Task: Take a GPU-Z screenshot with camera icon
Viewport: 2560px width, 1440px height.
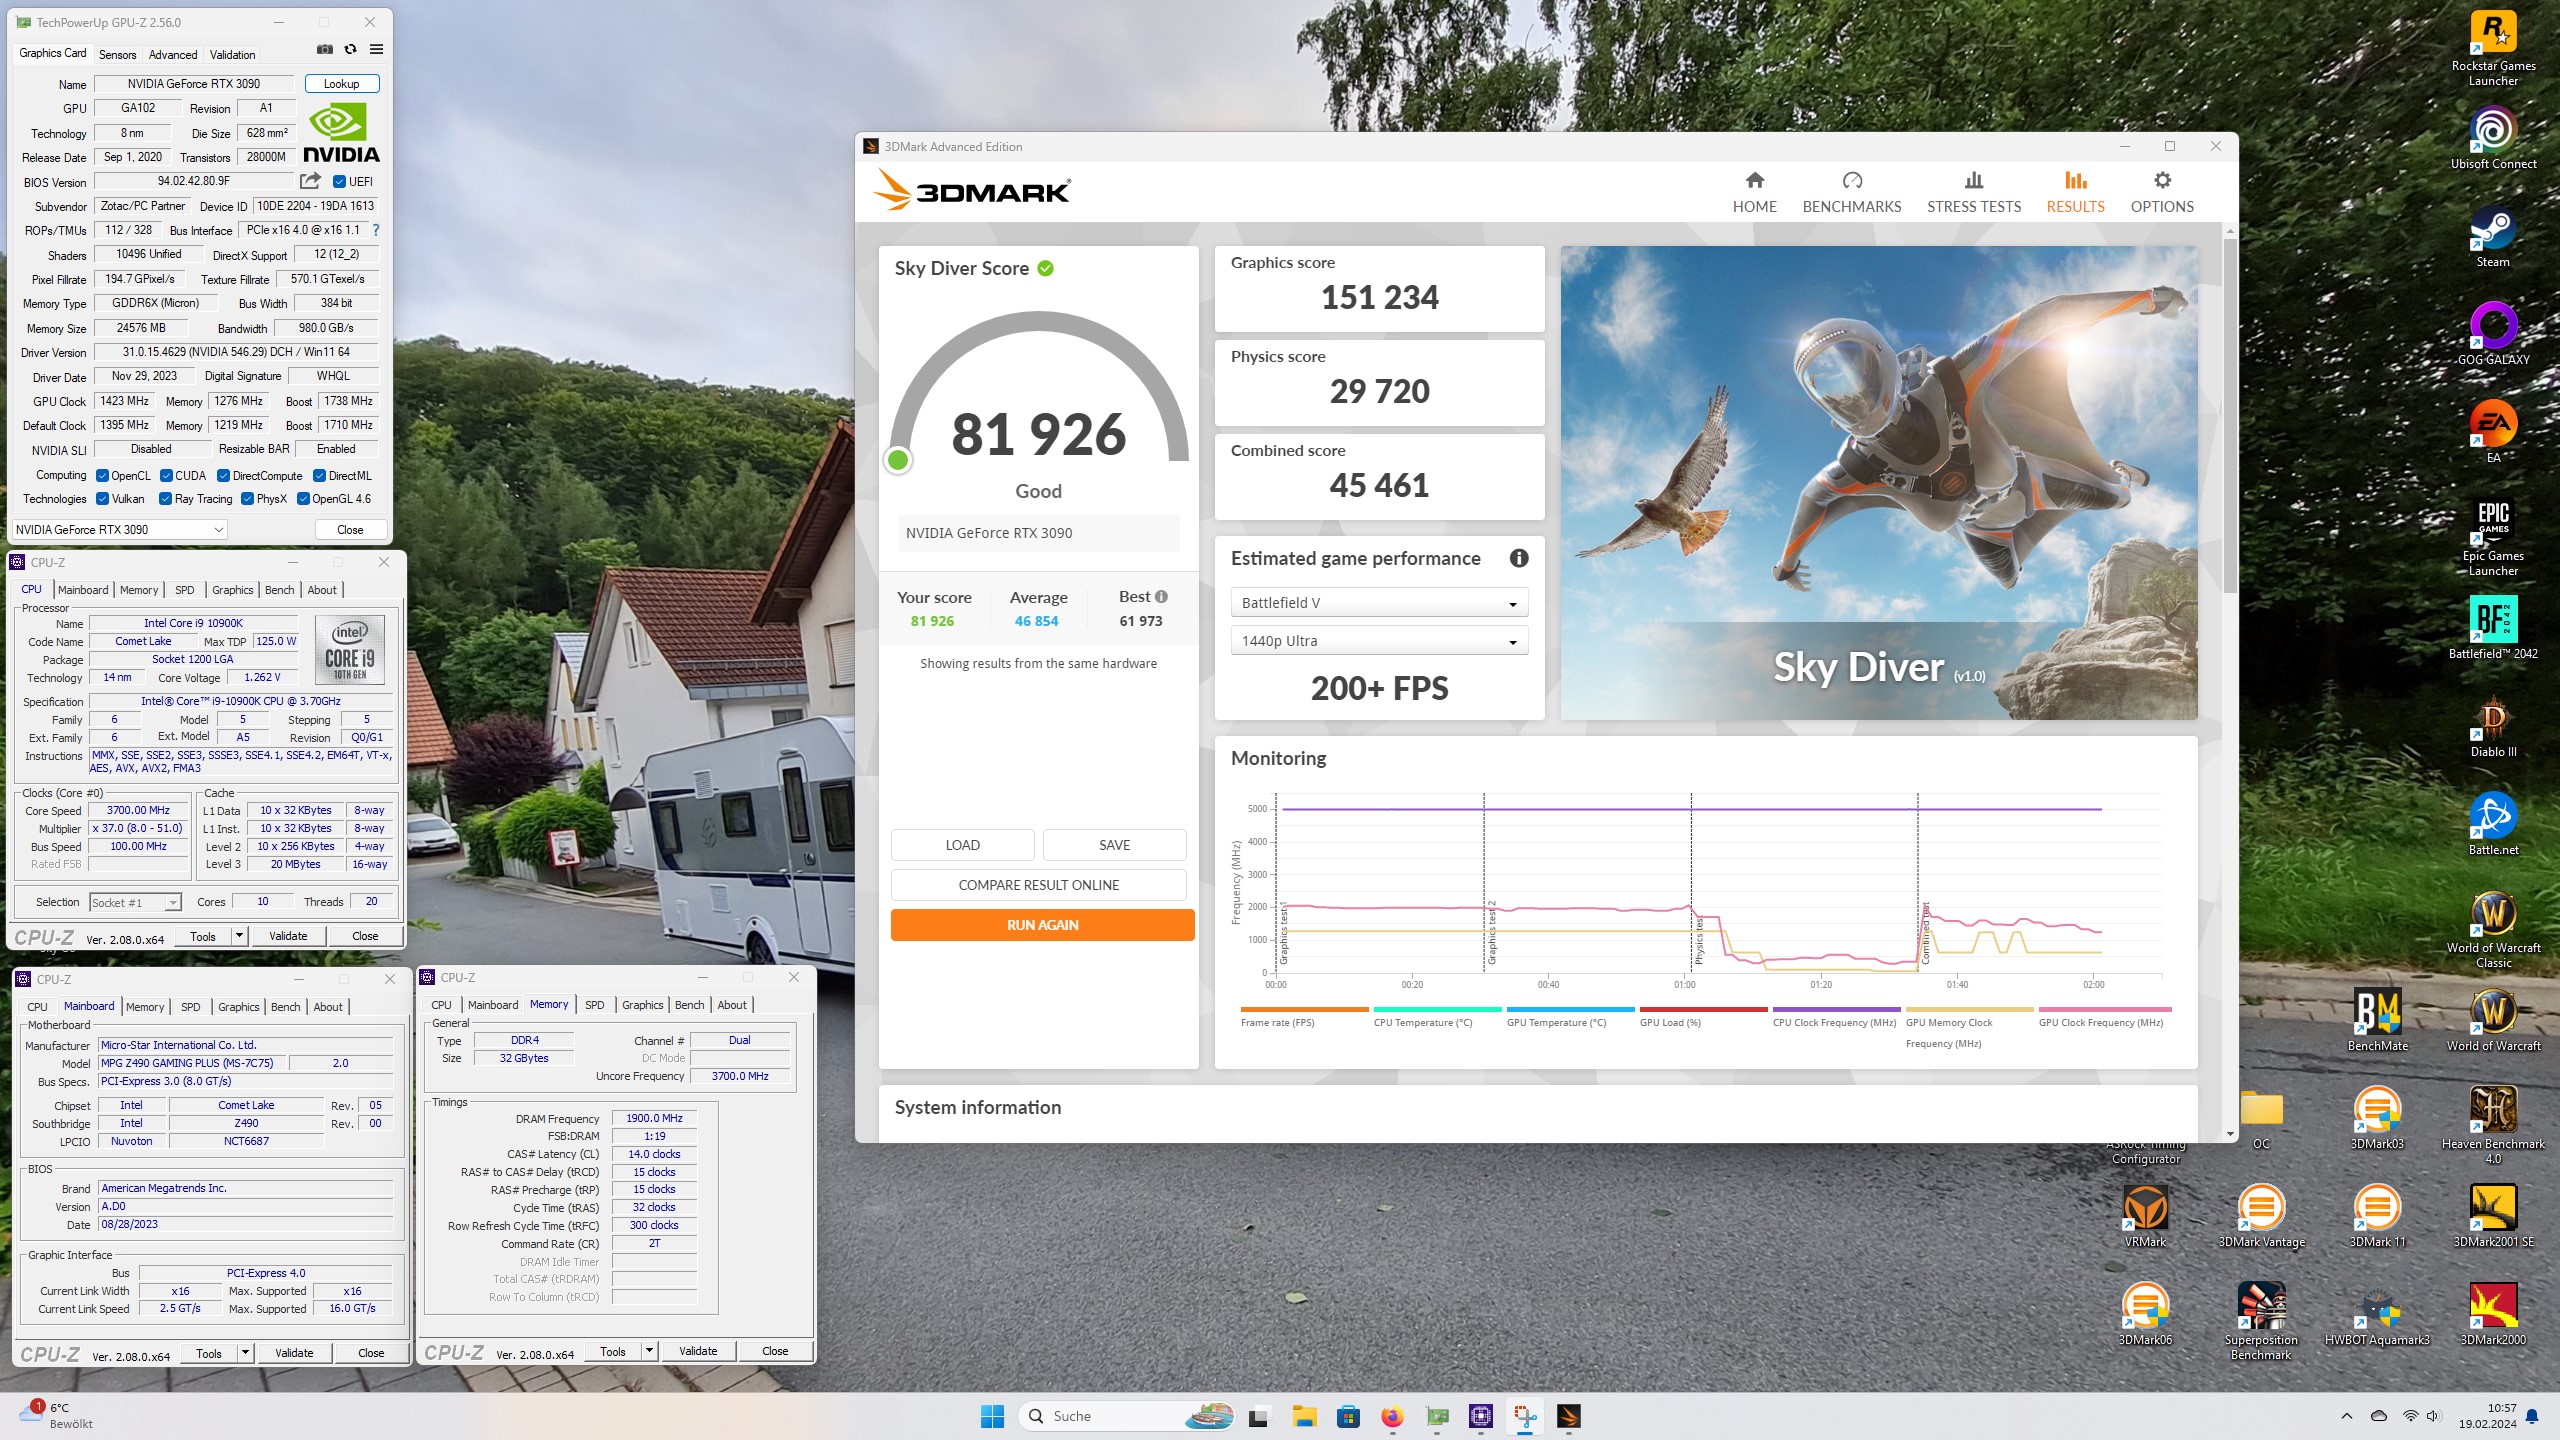Action: 325,49
